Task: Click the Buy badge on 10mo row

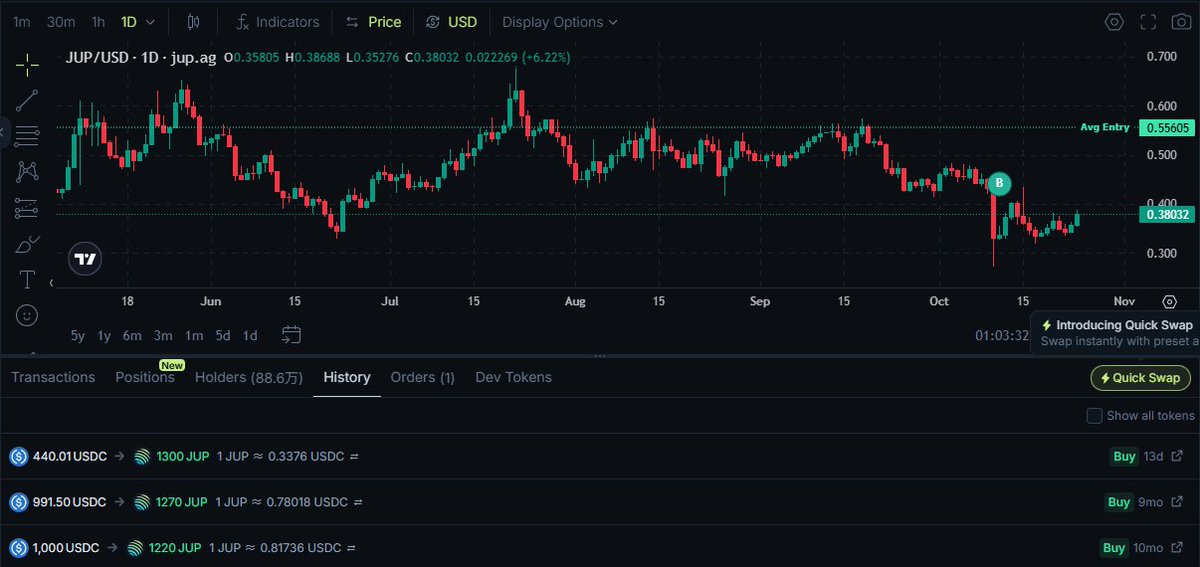Action: pos(1113,548)
